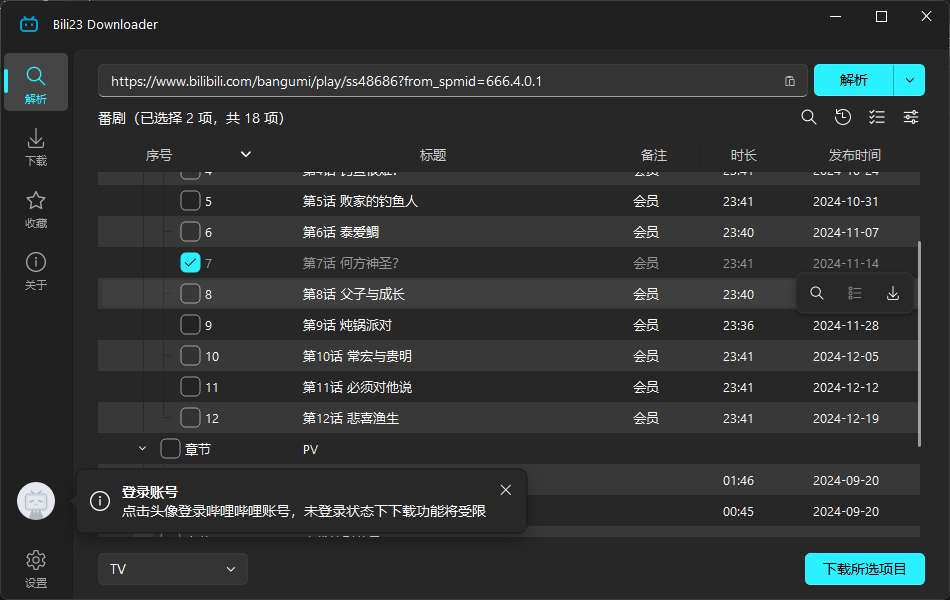Open the dropdown arrow beside 解析 button
Screen dimensions: 950x600
coord(909,80)
